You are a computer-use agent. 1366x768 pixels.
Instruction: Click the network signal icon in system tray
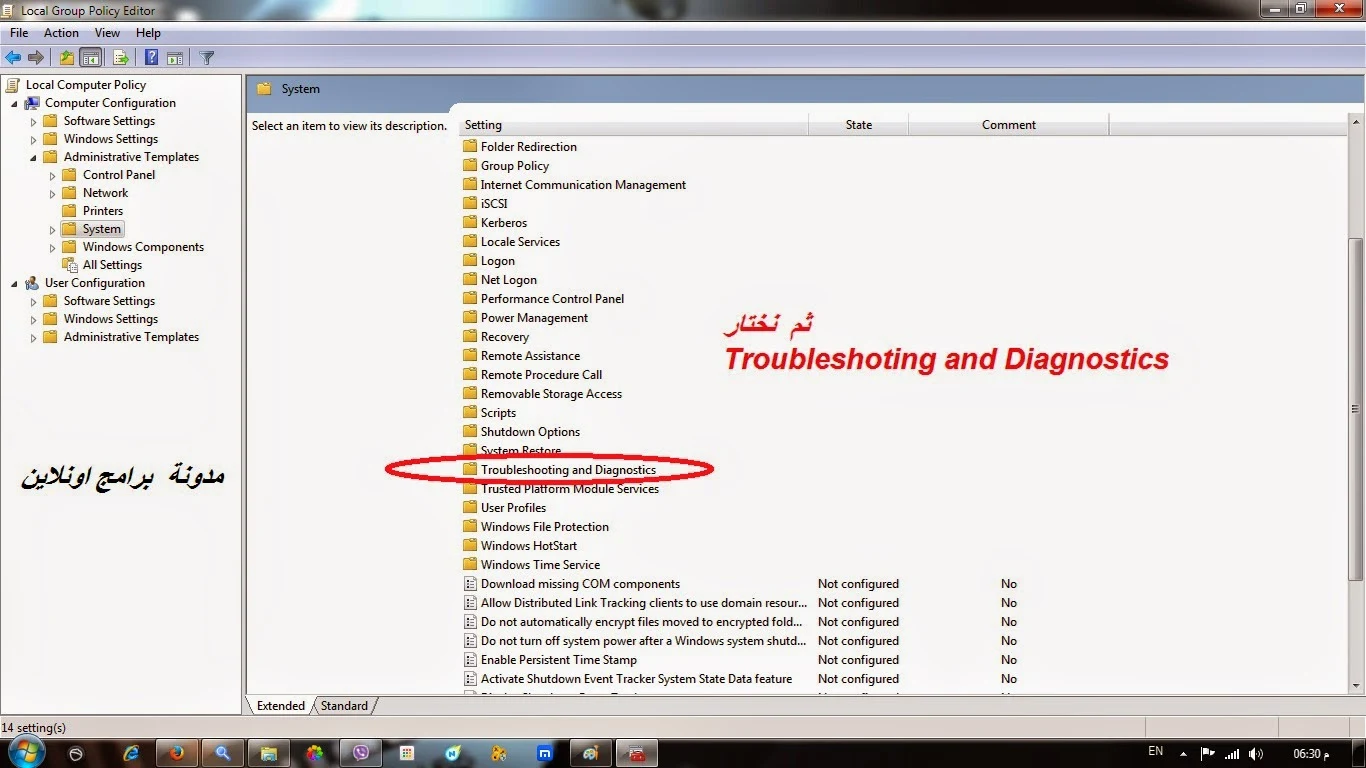[1232, 754]
